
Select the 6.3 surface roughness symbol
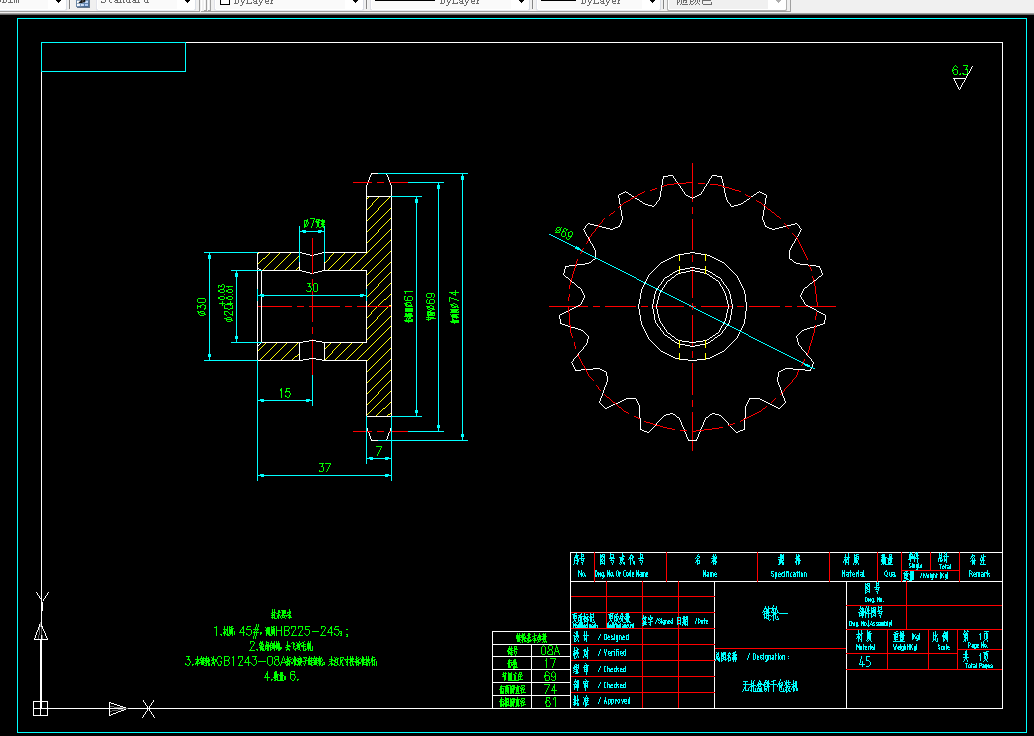(961, 77)
